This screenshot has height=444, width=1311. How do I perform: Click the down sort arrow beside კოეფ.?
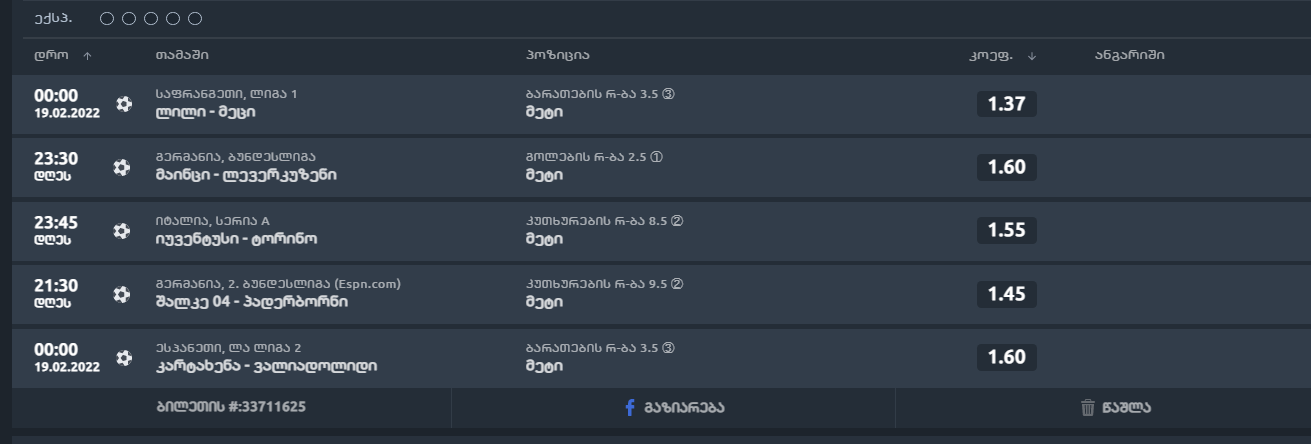click(1032, 56)
